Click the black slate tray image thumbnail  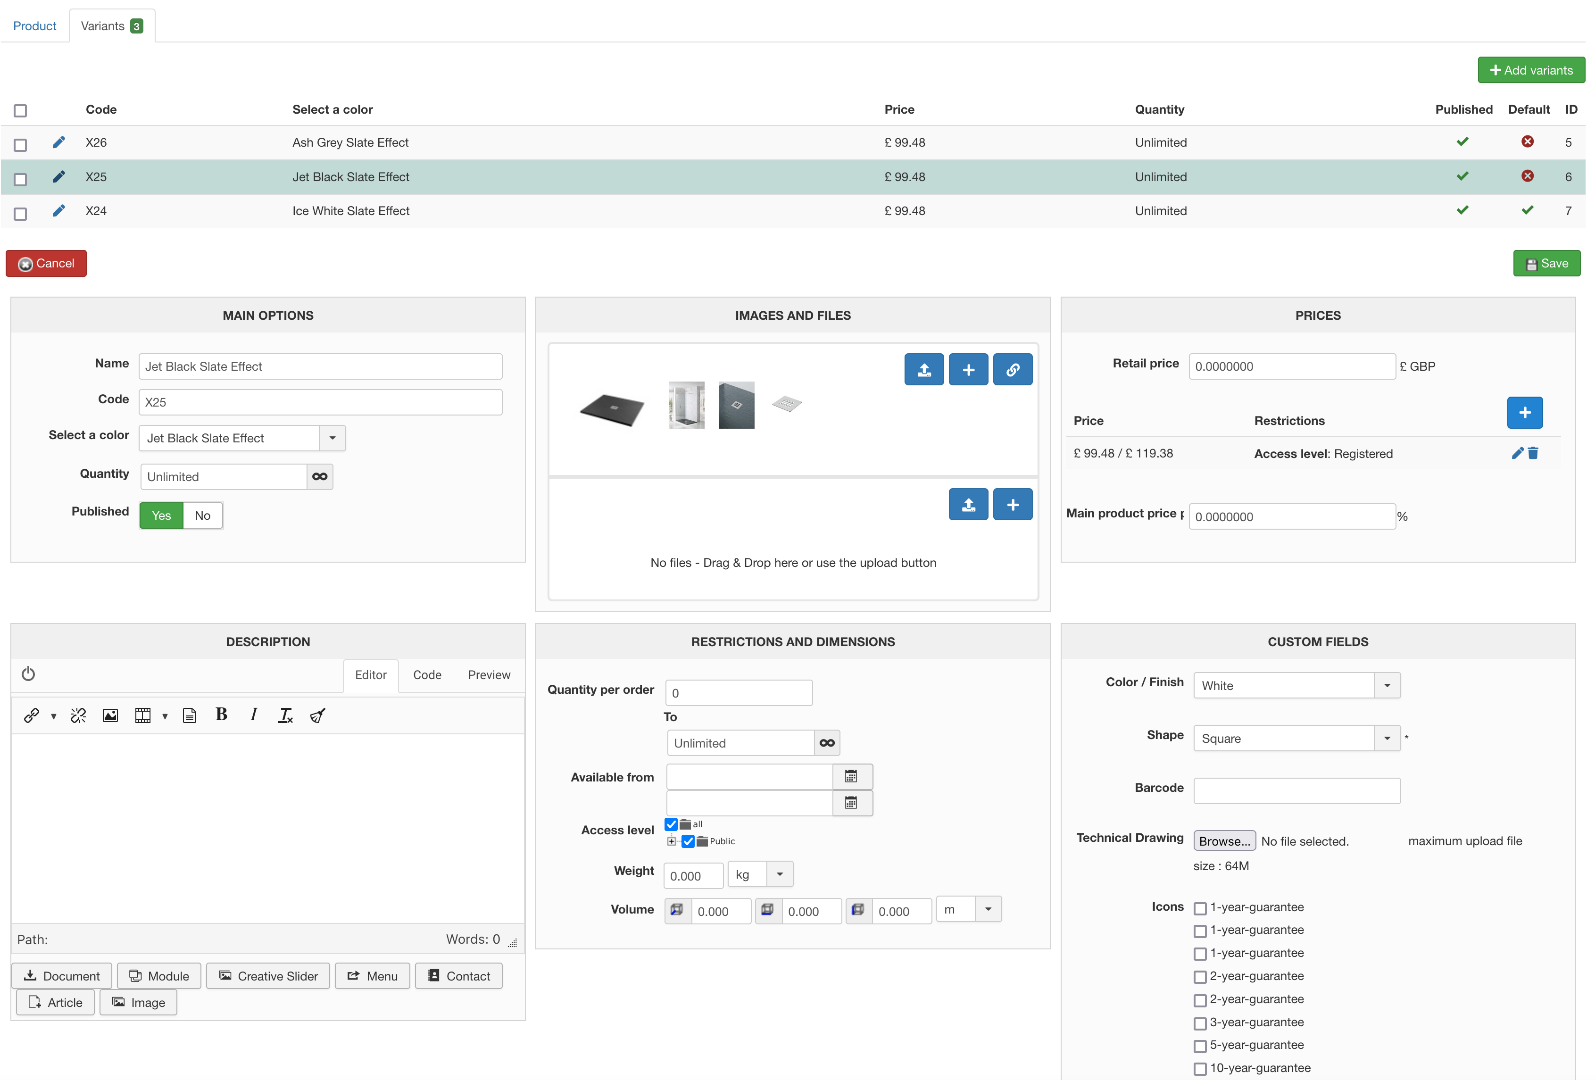612,407
